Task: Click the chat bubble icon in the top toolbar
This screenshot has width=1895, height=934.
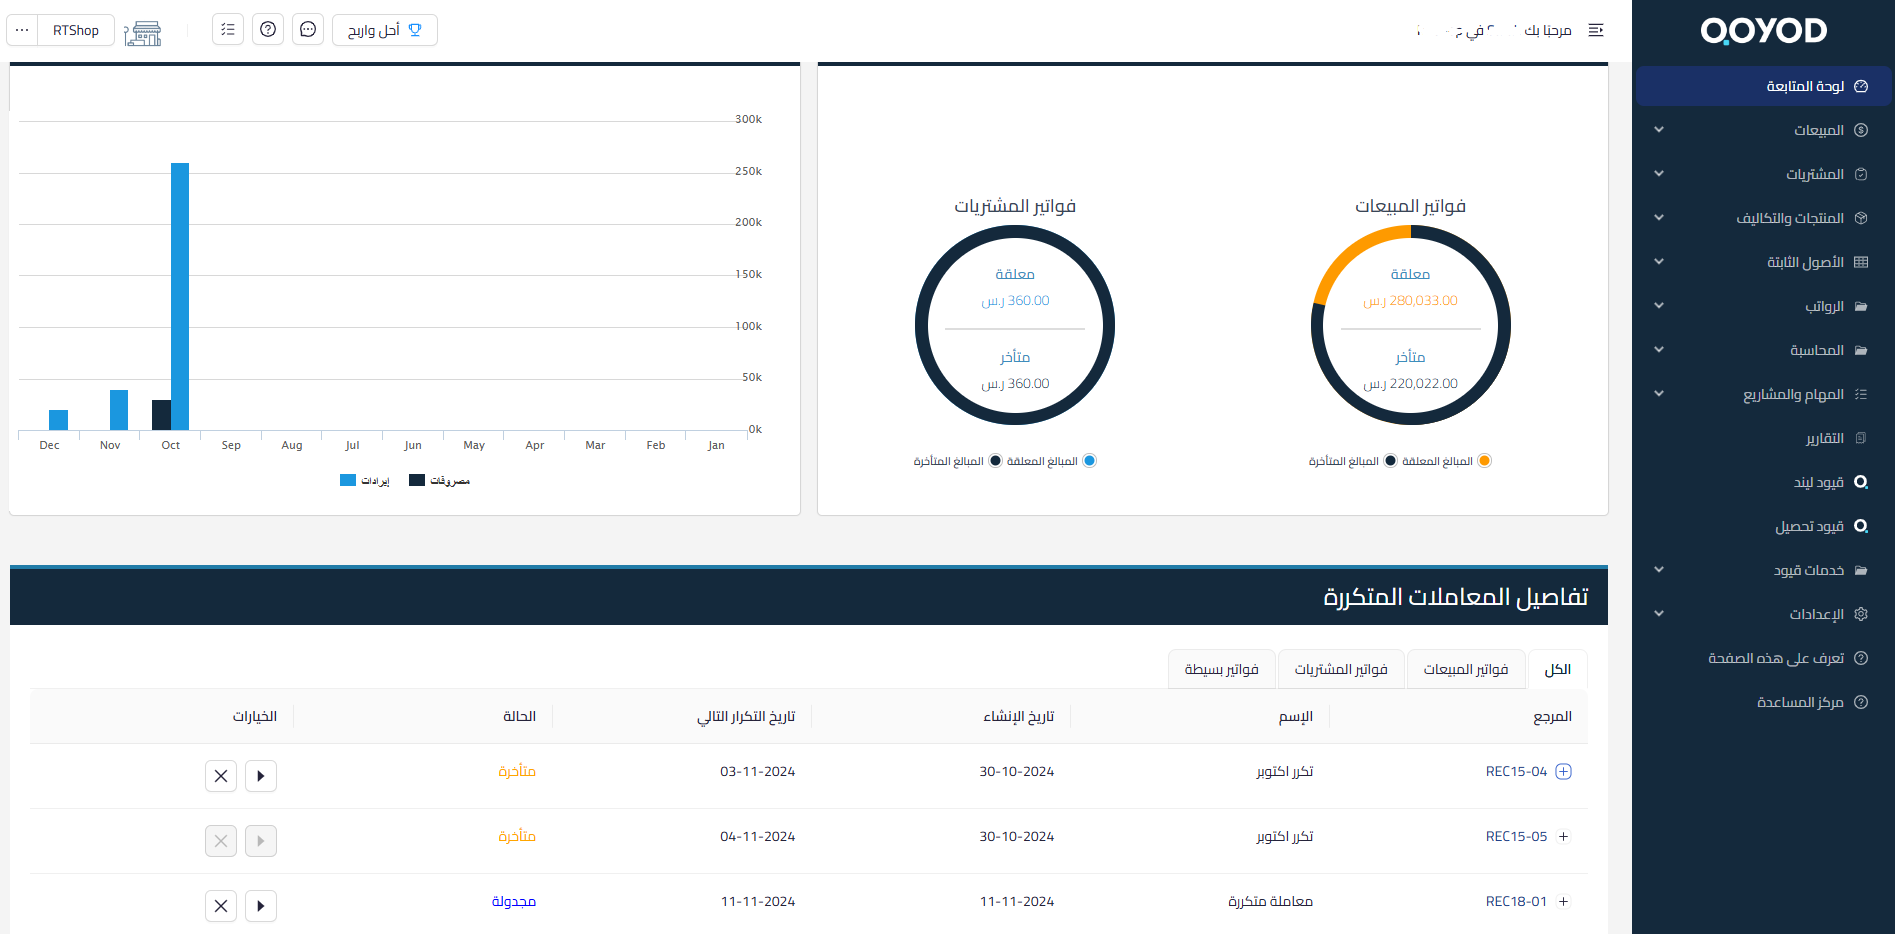Action: [x=307, y=29]
